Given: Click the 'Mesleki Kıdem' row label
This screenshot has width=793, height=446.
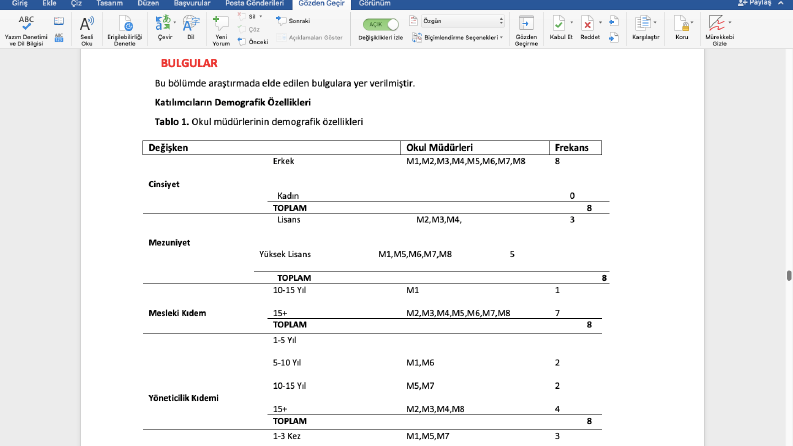Looking at the screenshot, I should [177, 313].
